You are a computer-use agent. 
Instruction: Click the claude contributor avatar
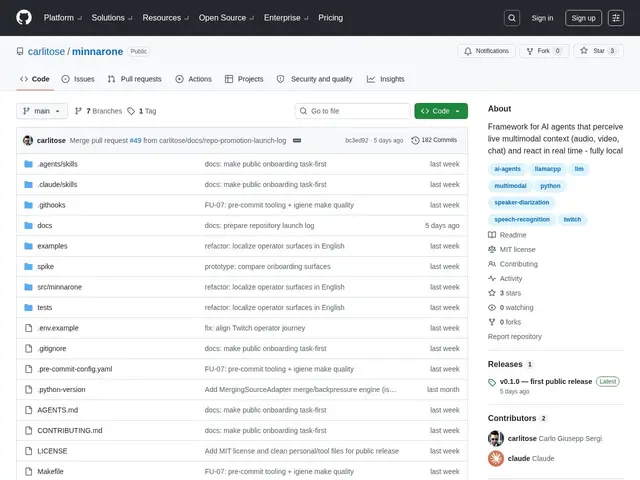coord(496,458)
